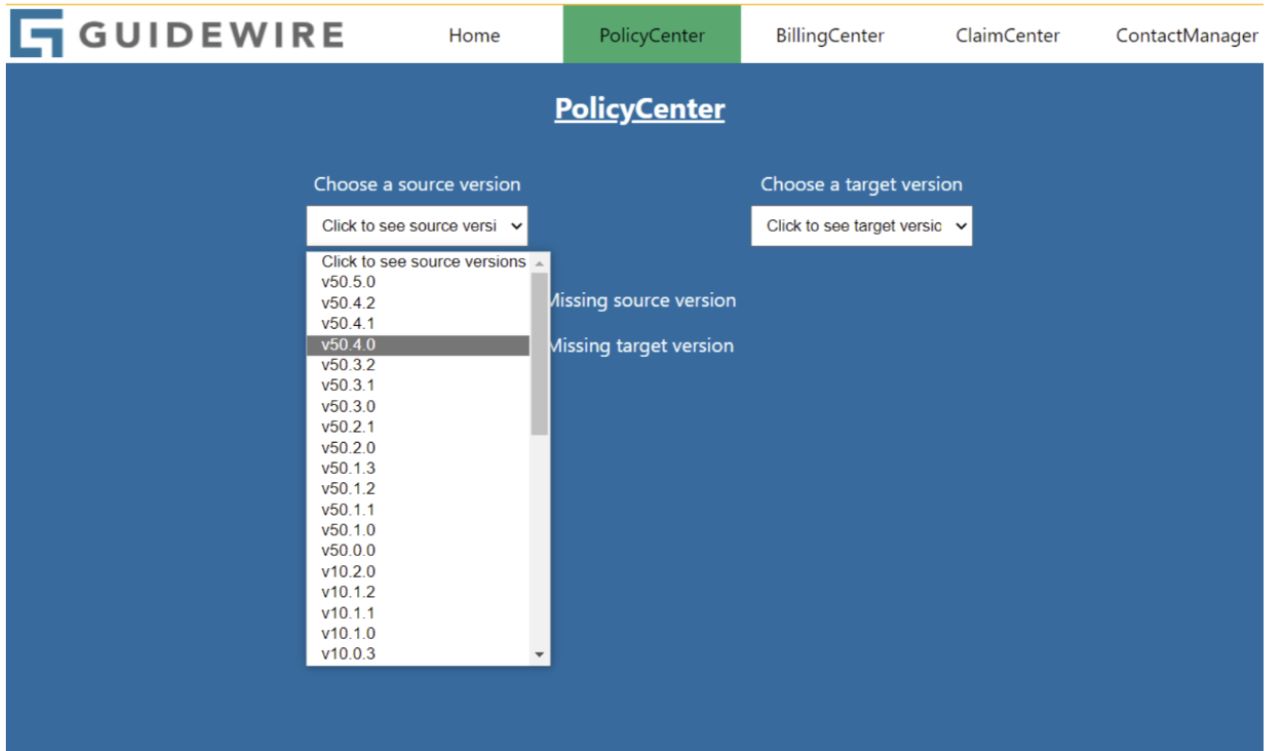Go to the ClaimCenter tab
Viewport: 1268px width, 751px height.
coord(1008,36)
